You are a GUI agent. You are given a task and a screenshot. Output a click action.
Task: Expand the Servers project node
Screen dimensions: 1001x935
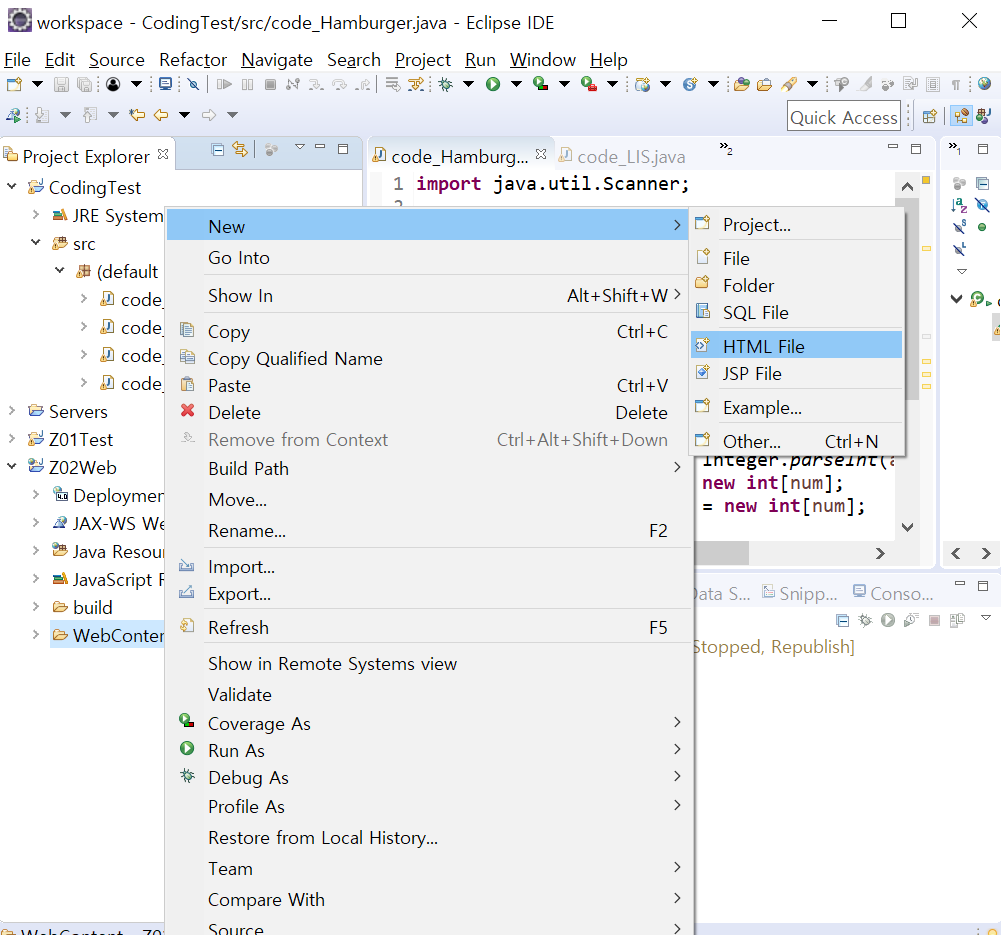tap(11, 411)
